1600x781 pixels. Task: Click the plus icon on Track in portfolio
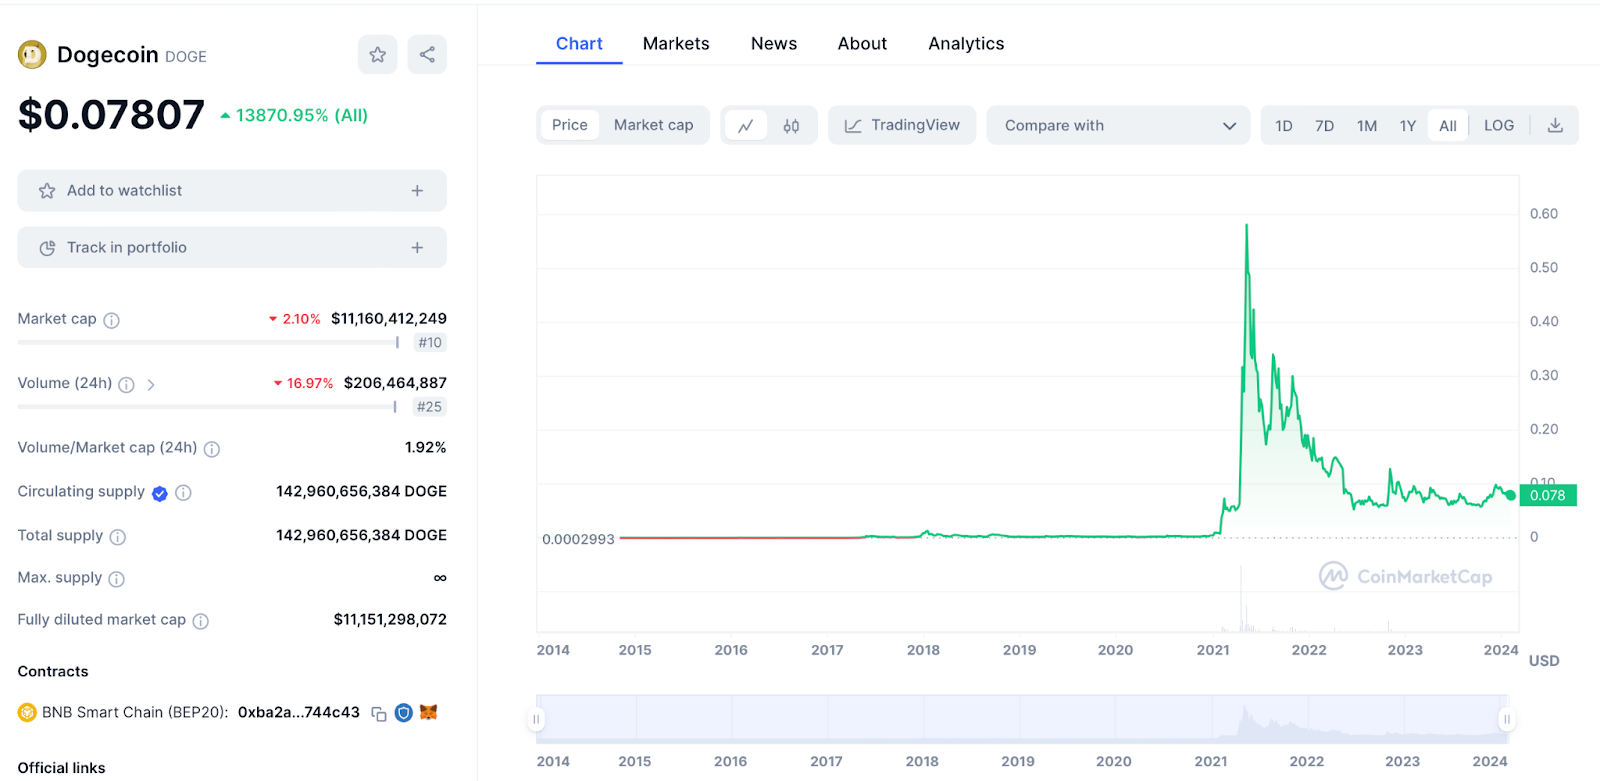click(x=417, y=247)
